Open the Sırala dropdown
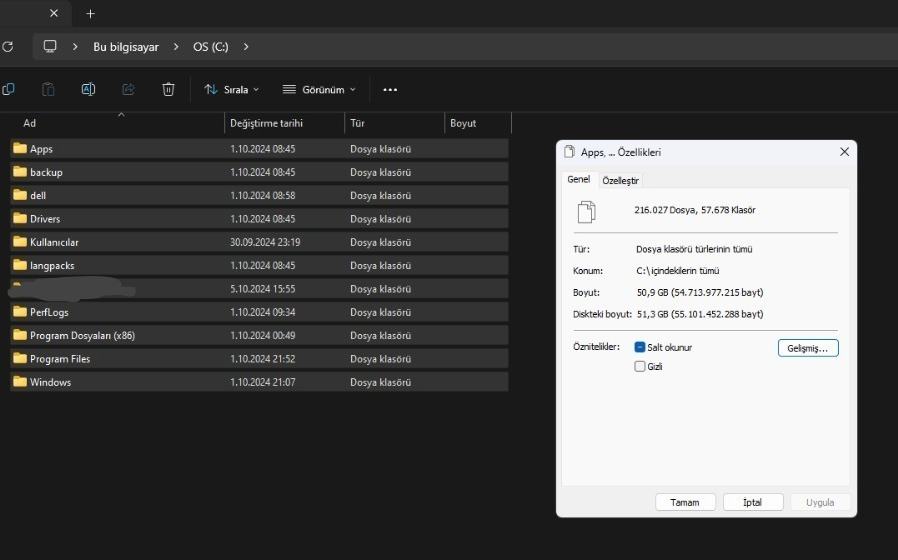This screenshot has height=560, width=898. [231, 89]
